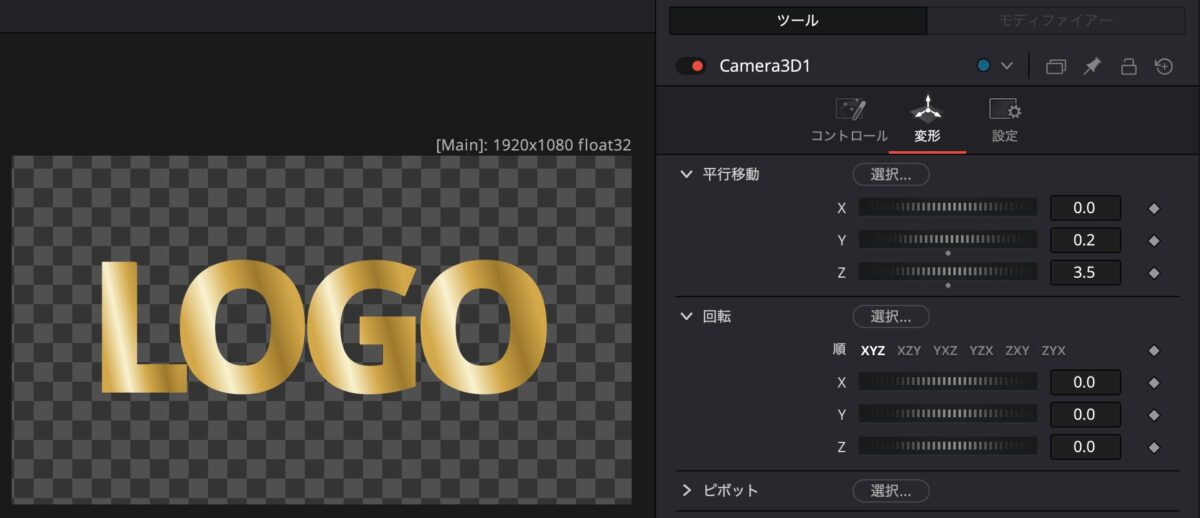
Task: Click the rotation Z slider
Action: (948, 446)
